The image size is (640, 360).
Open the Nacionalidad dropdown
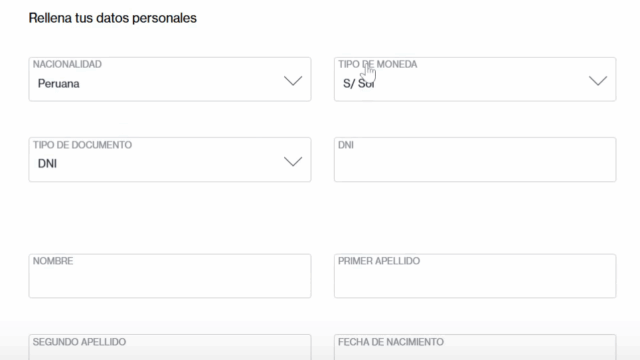(170, 79)
